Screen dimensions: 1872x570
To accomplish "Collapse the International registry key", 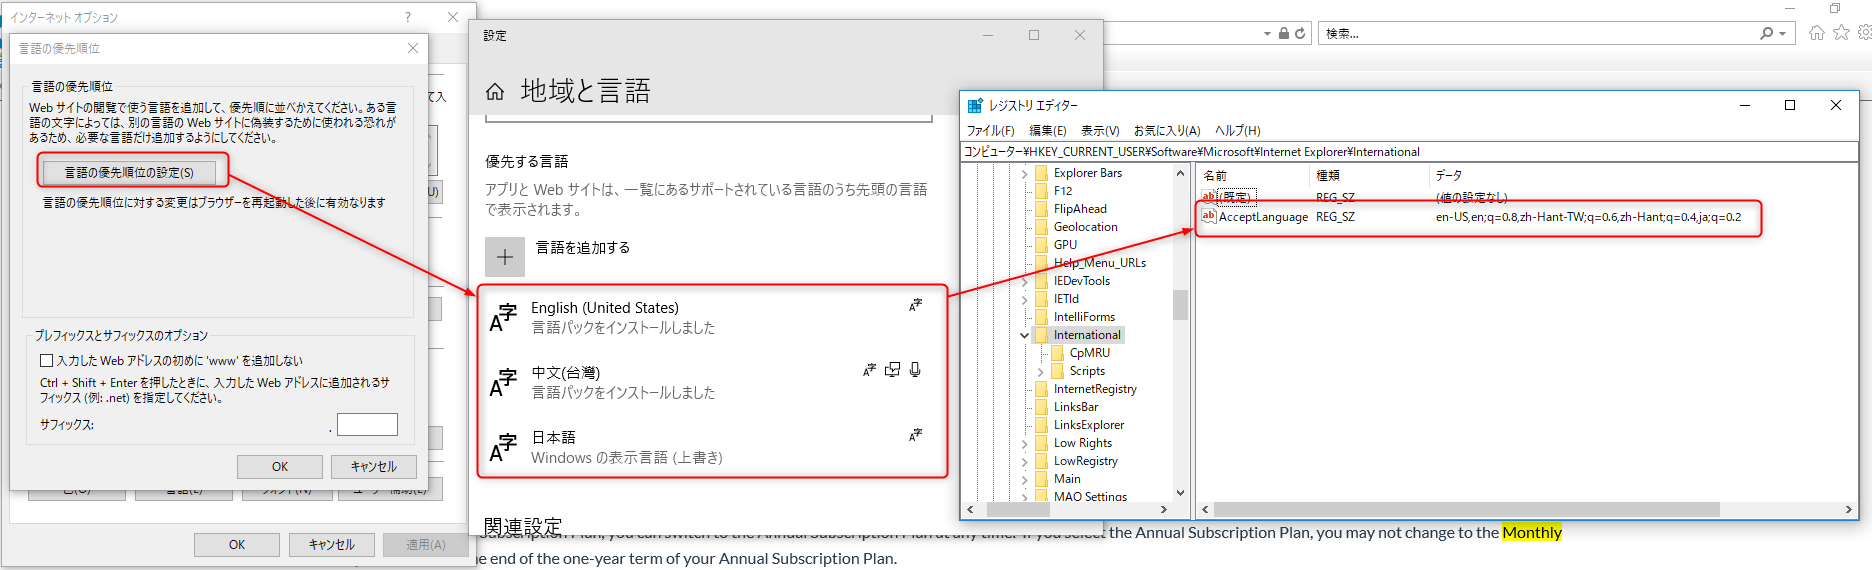I will tap(1024, 335).
